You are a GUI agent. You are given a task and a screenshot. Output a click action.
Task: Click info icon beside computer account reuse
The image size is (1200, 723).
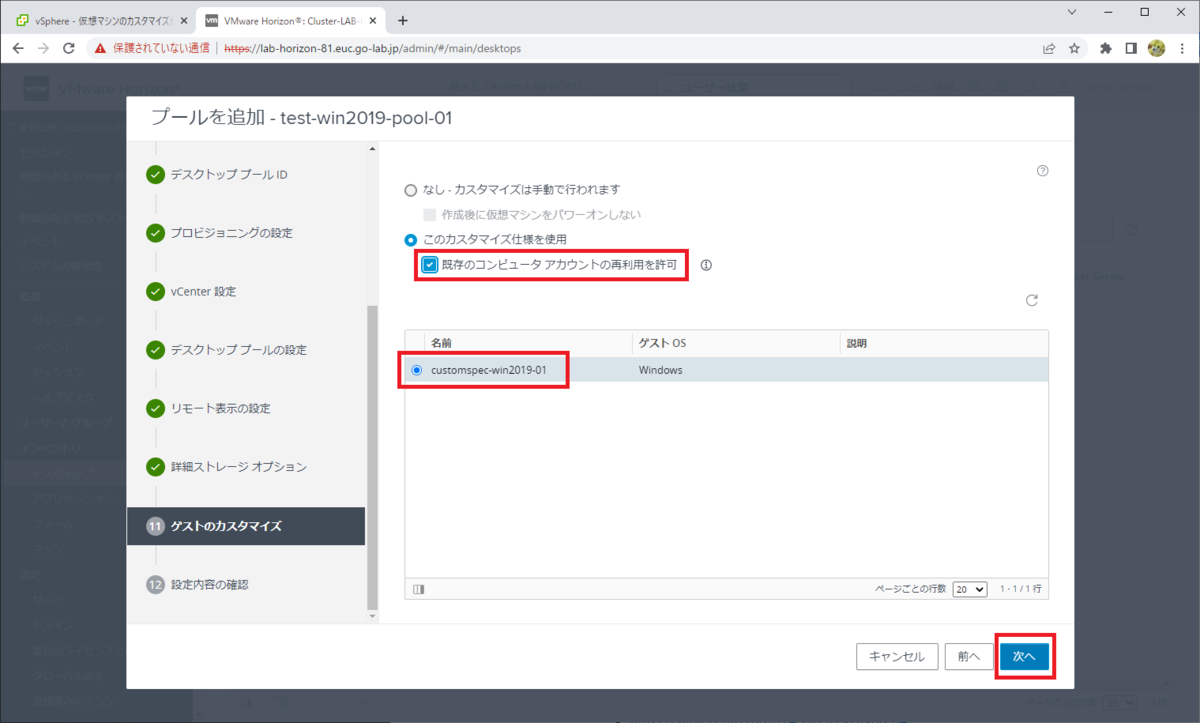click(706, 265)
